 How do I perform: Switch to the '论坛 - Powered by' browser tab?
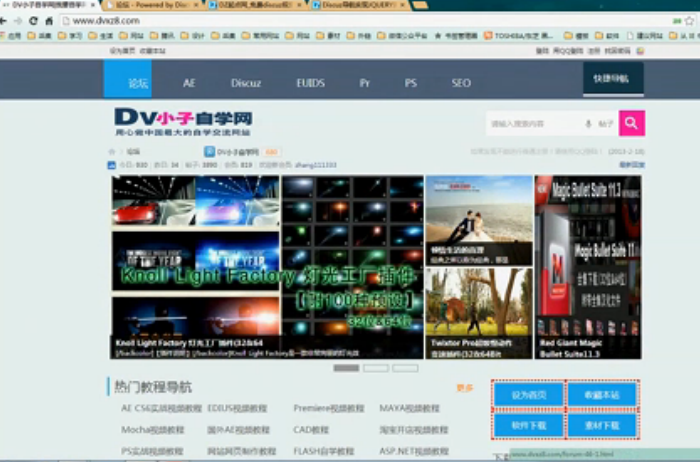pyautogui.click(x=152, y=5)
